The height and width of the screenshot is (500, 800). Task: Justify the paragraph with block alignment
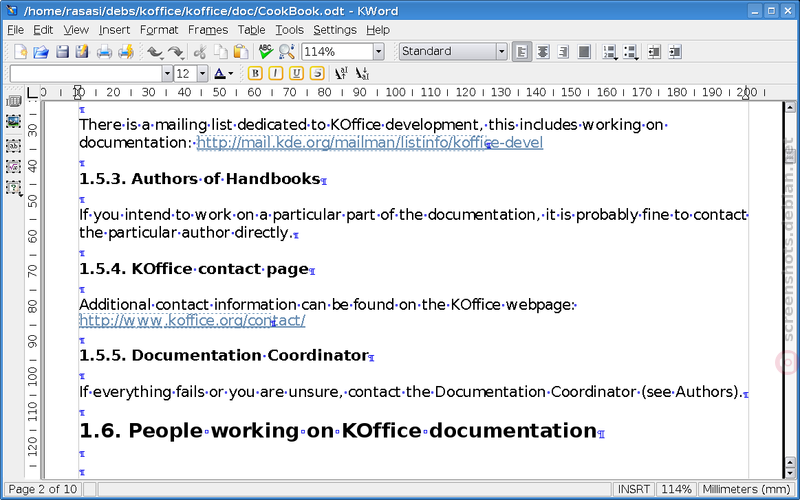pyautogui.click(x=584, y=52)
